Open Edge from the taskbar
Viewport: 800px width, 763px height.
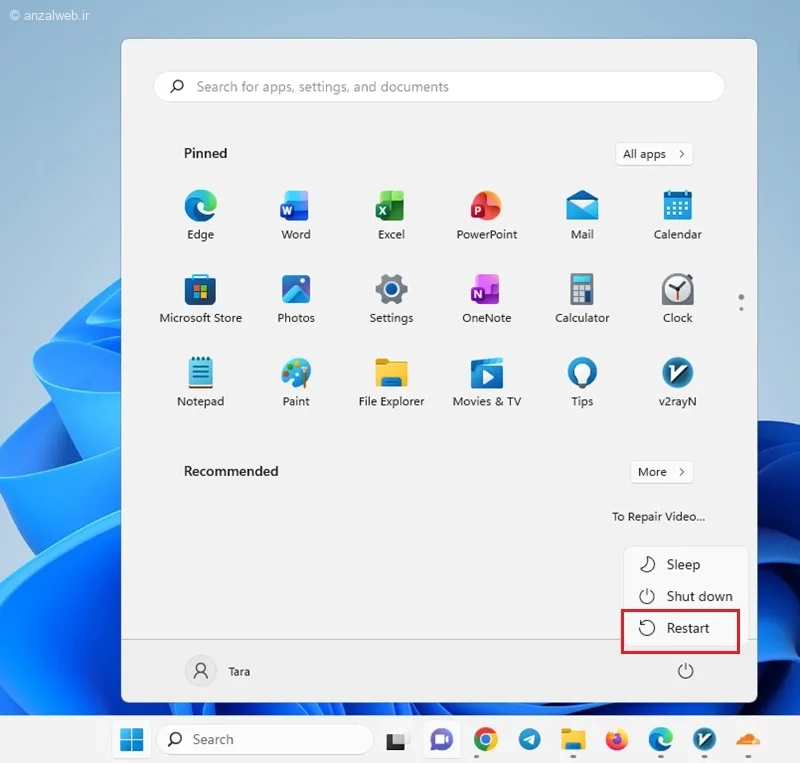[x=661, y=739]
